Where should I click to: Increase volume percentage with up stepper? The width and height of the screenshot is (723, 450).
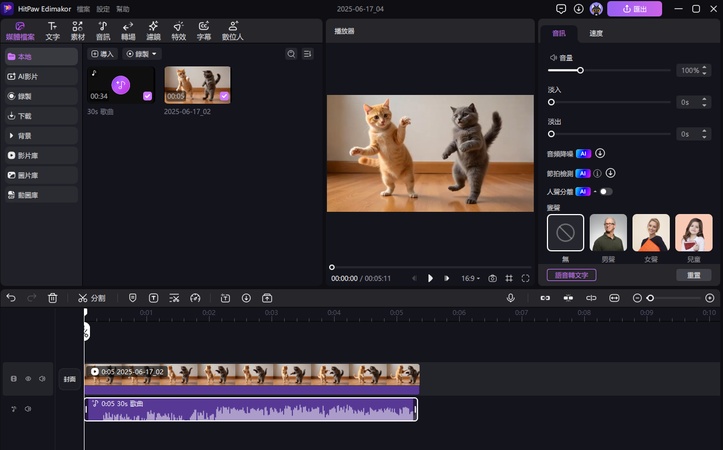coord(704,68)
